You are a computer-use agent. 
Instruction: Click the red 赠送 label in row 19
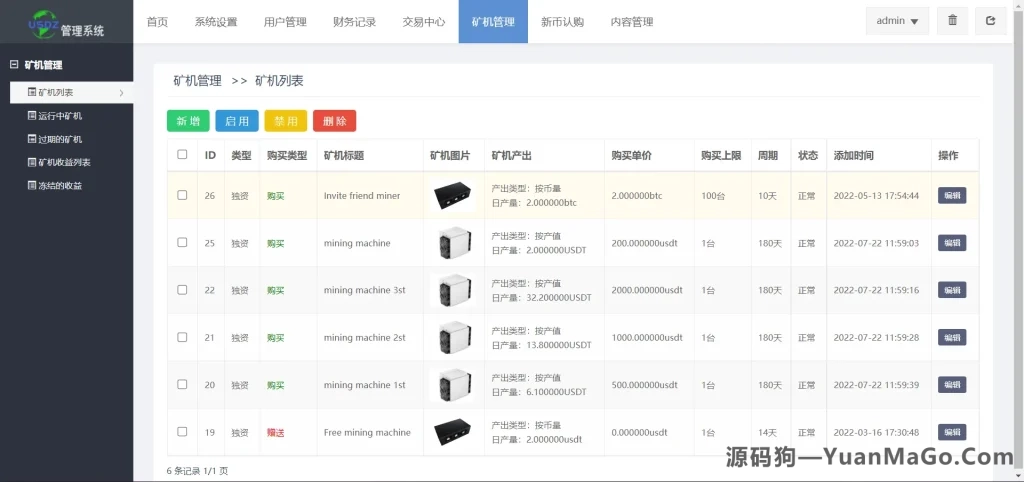276,432
